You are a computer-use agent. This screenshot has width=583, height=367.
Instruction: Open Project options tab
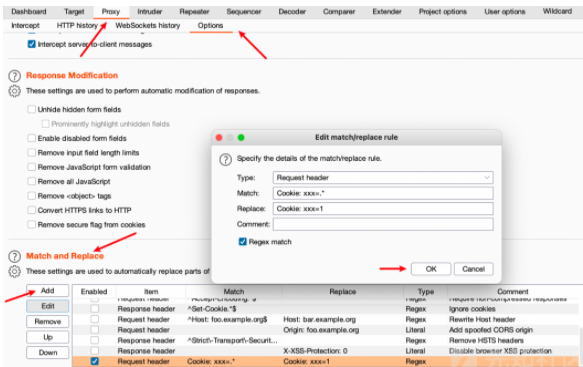[442, 12]
